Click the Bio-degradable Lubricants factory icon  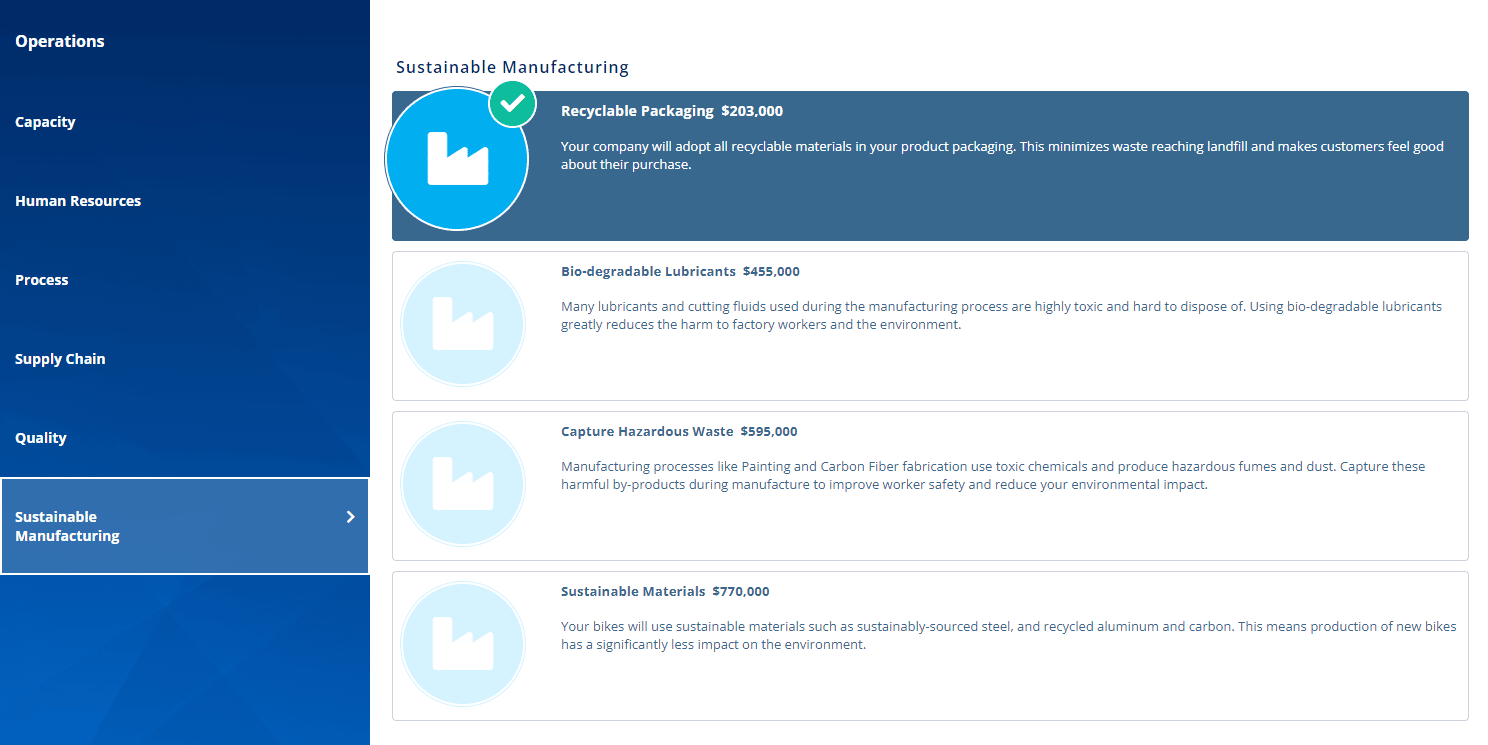(462, 325)
